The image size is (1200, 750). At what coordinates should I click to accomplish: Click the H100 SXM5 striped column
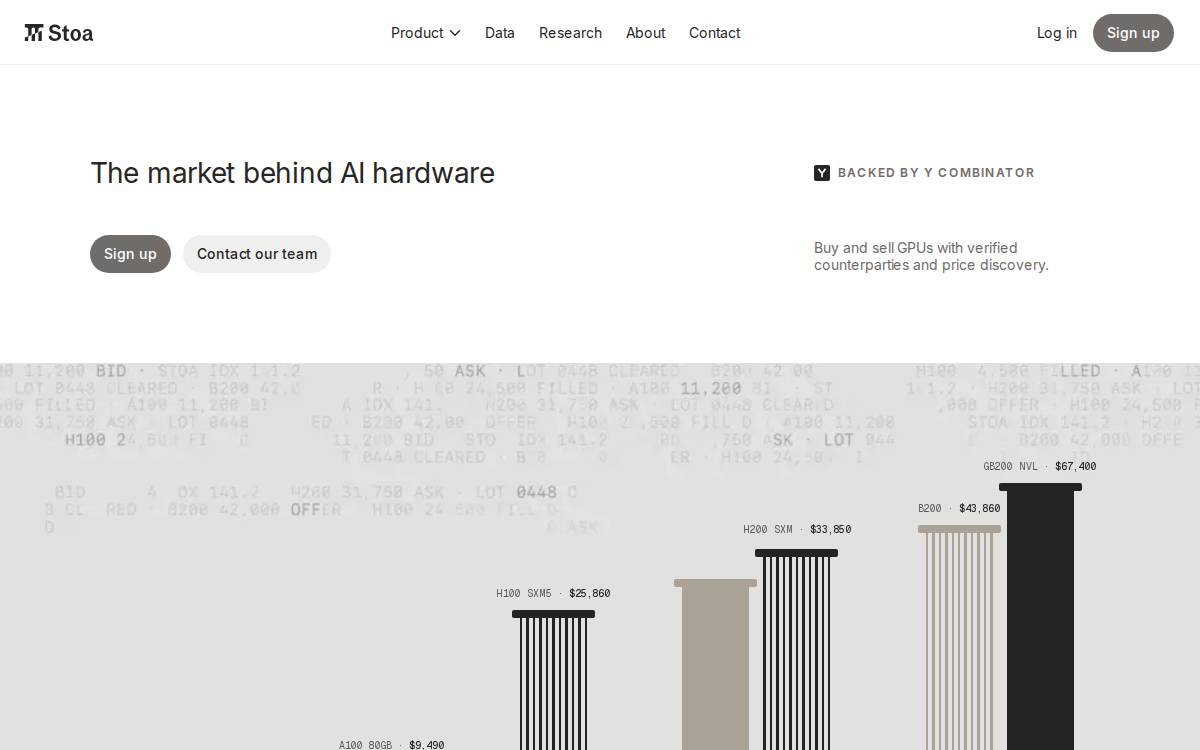[553, 680]
